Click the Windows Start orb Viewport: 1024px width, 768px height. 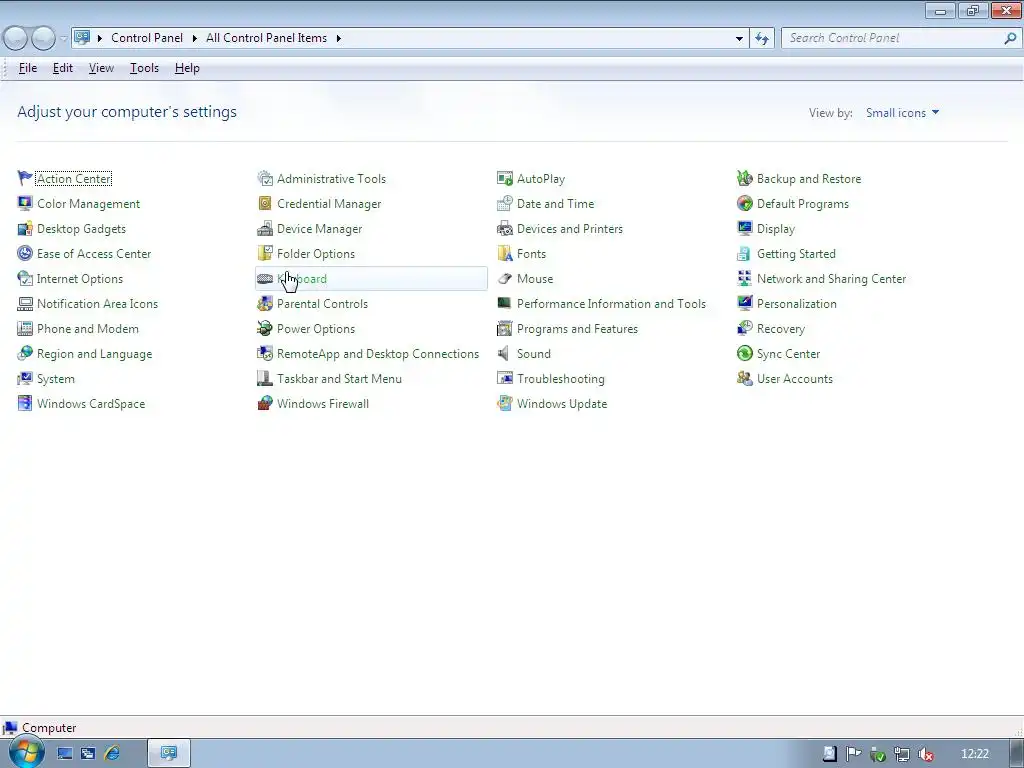pos(26,752)
